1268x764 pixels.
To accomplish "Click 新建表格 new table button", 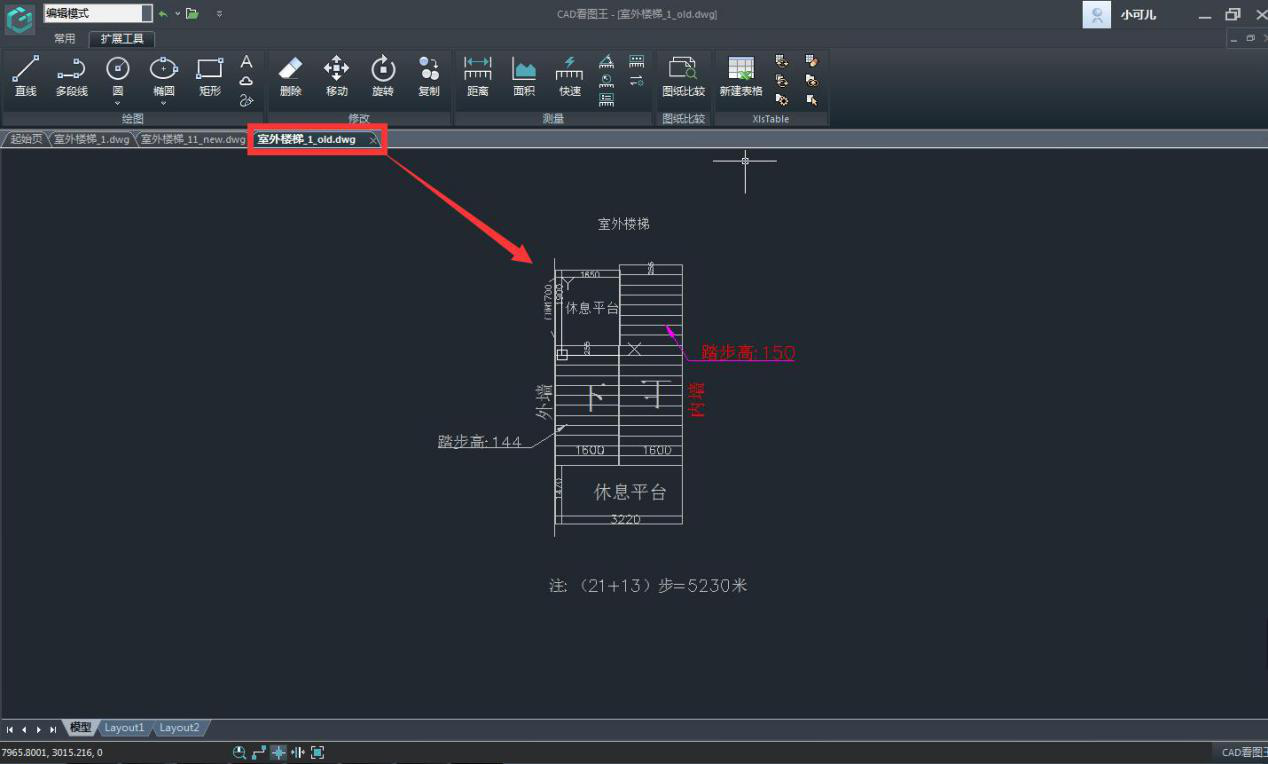I will point(741,77).
